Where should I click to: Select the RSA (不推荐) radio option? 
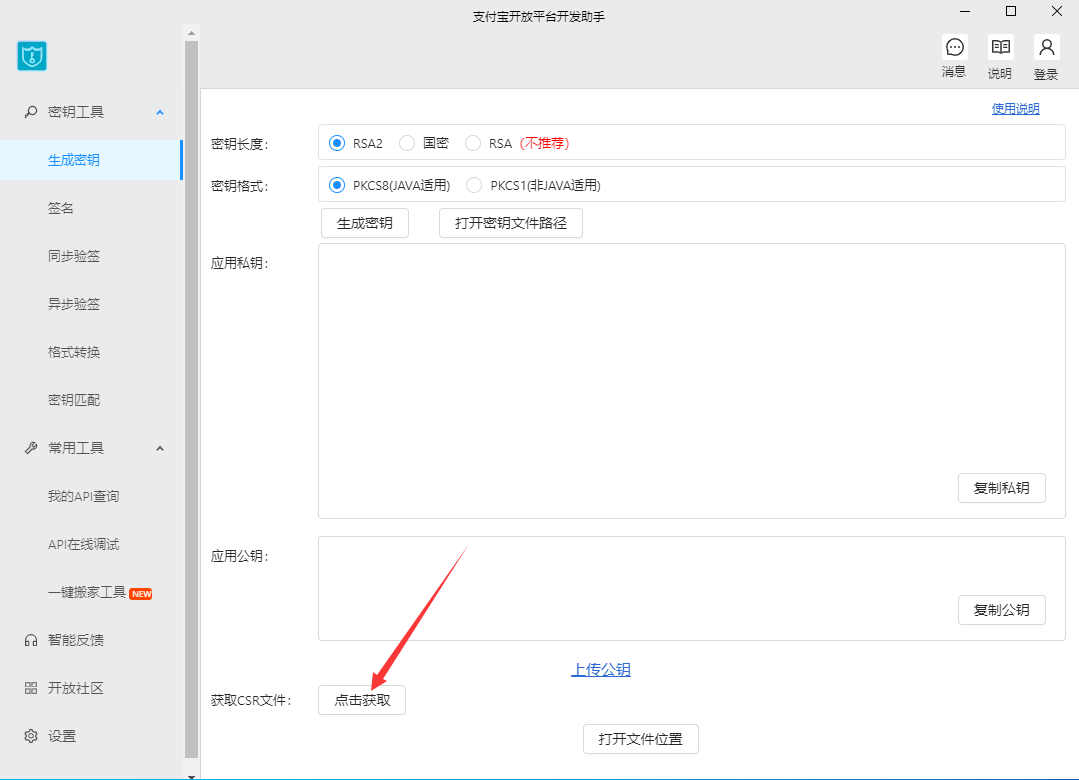pyautogui.click(x=473, y=143)
